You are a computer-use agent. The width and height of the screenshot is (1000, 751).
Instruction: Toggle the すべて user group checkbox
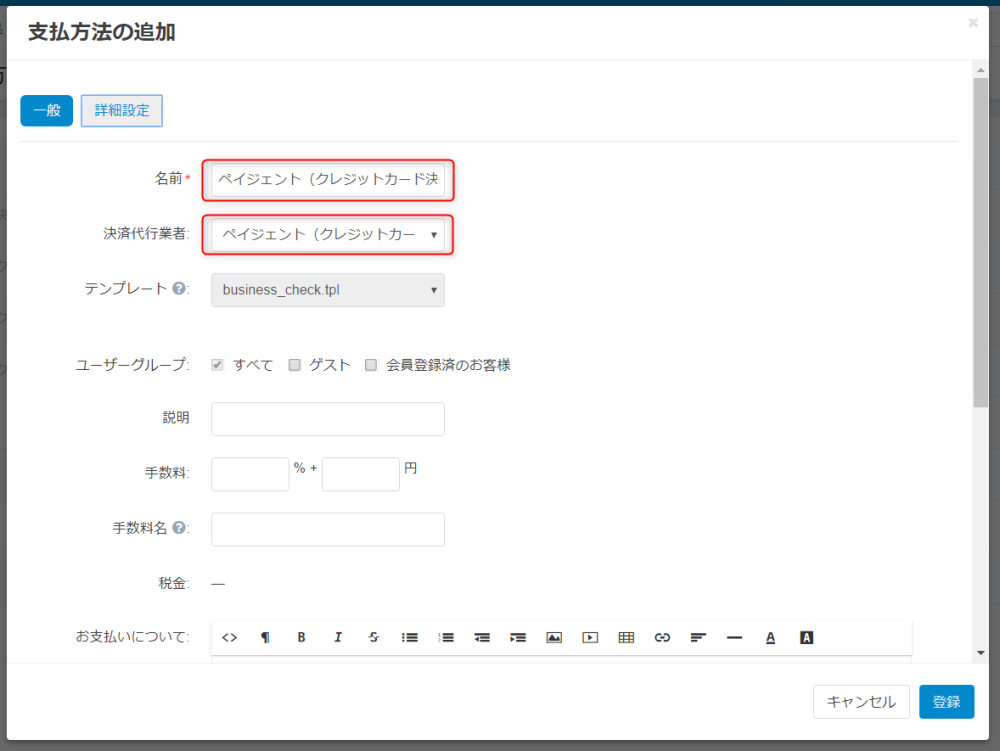217,365
